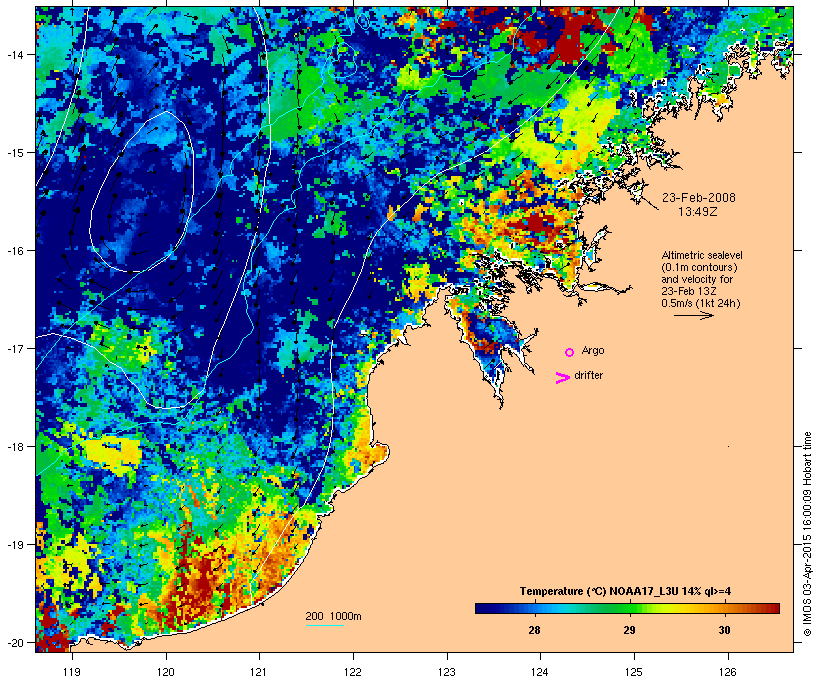The height and width of the screenshot is (680, 820).
Task: Click the latitude '-18' axis label
Action: [14, 447]
